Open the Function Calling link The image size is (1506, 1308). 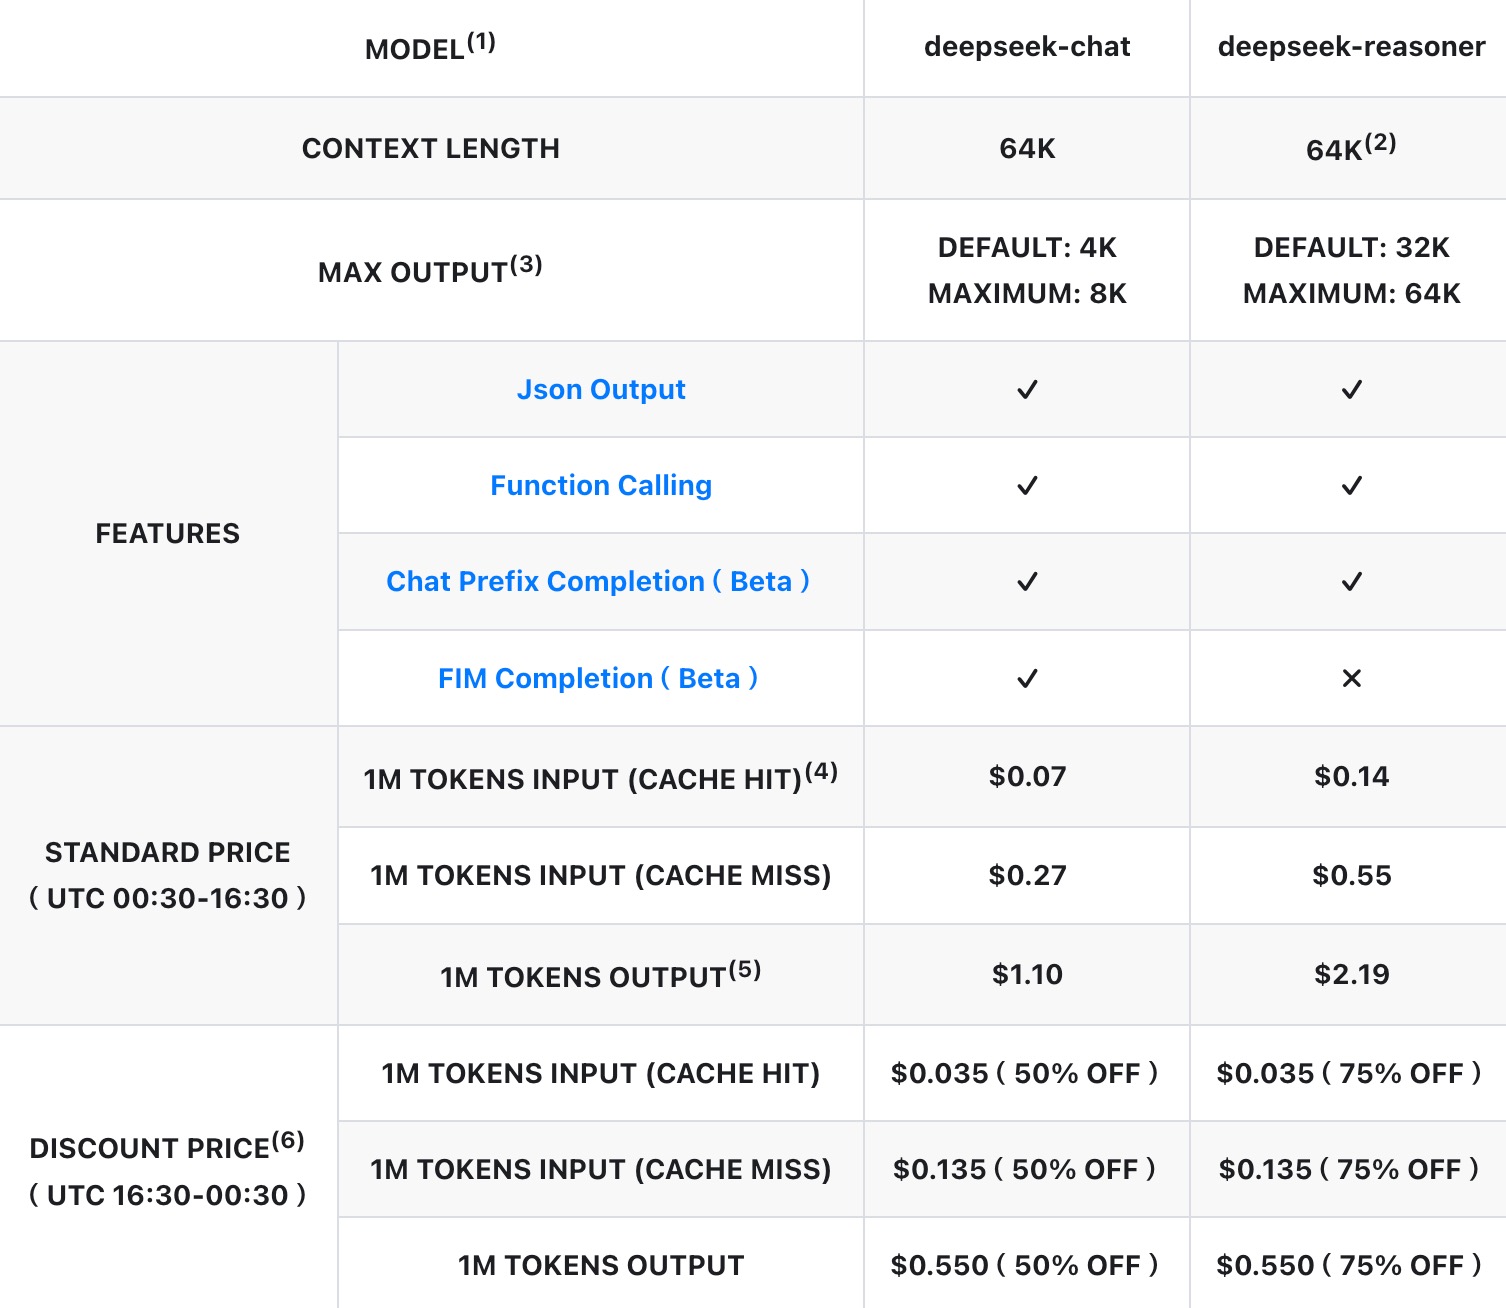[601, 485]
